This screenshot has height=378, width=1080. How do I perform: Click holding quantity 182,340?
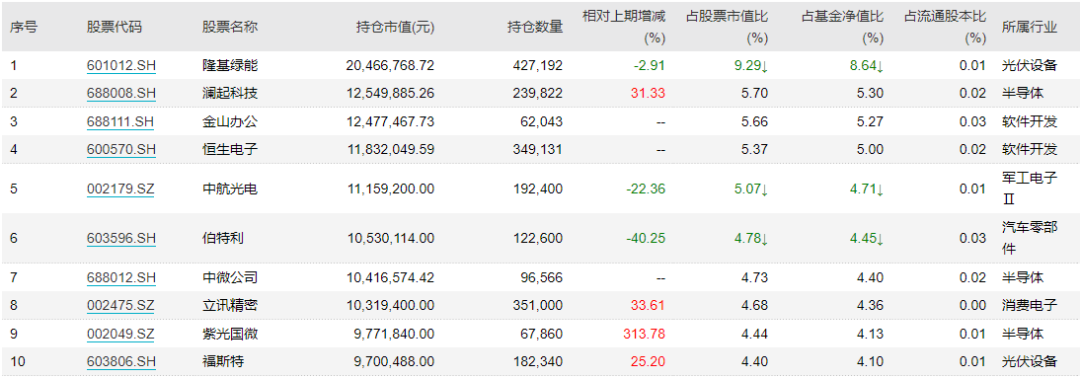539,361
